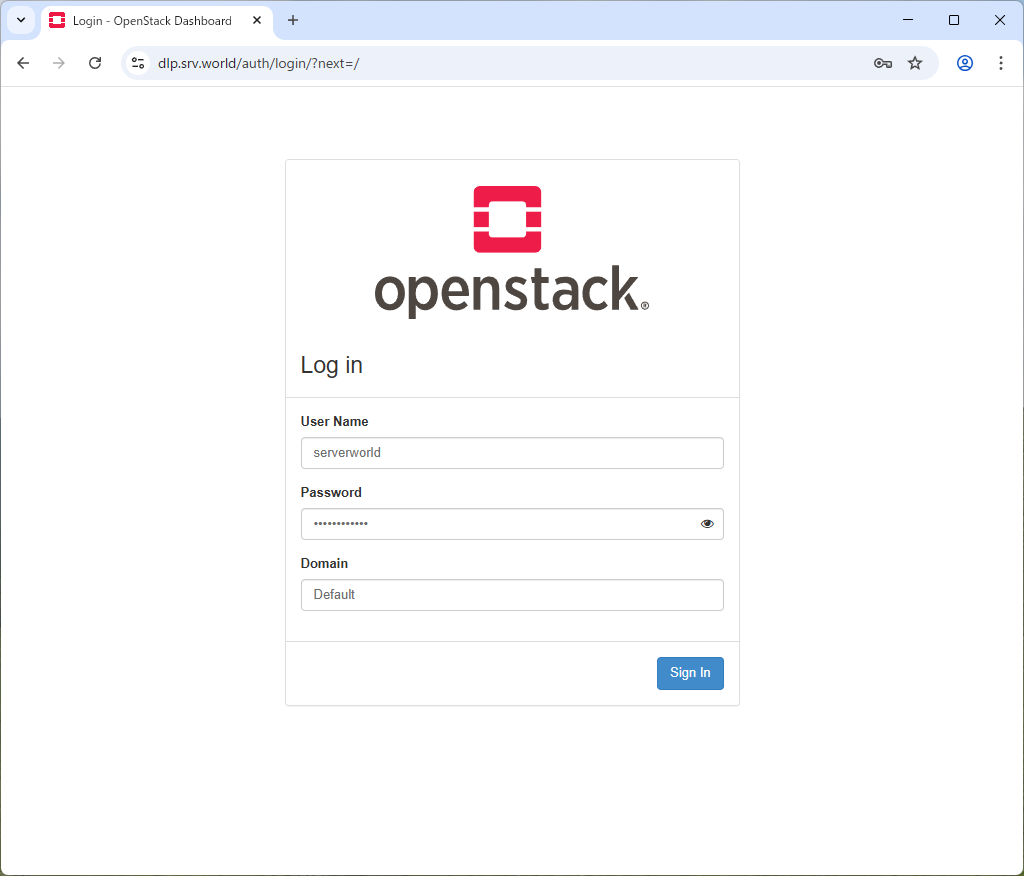Focus the User Name input field
Image resolution: width=1024 pixels, height=876 pixels.
coord(511,453)
